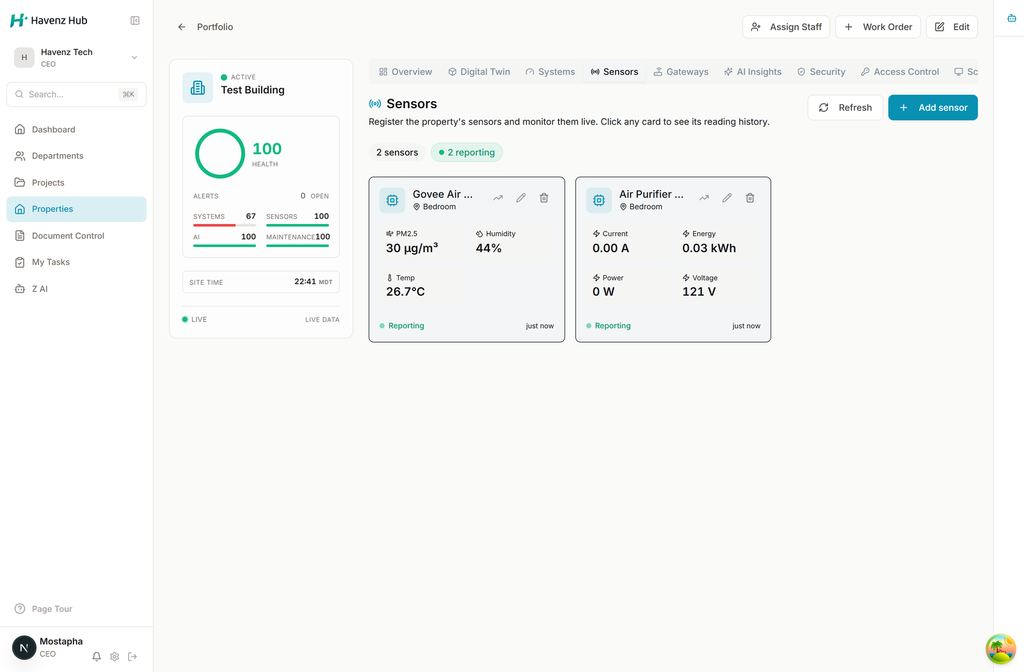Open My Tasks in sidebar
This screenshot has height=672, width=1024.
pos(76,262)
